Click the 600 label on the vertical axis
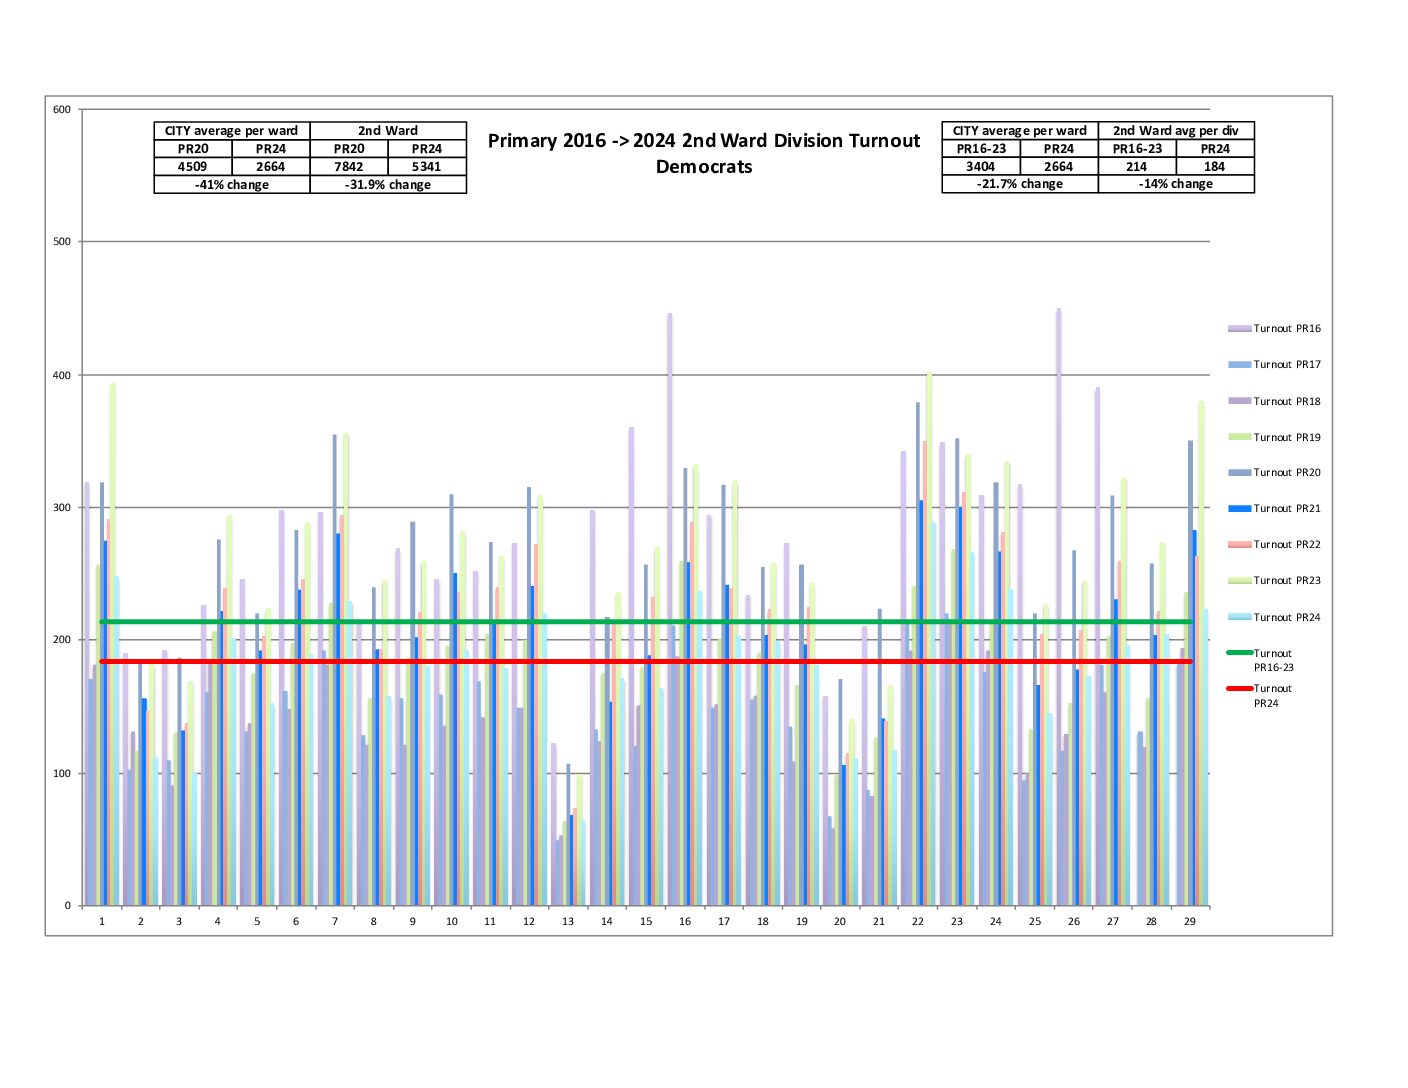The height and width of the screenshot is (1088, 1408). coord(62,110)
